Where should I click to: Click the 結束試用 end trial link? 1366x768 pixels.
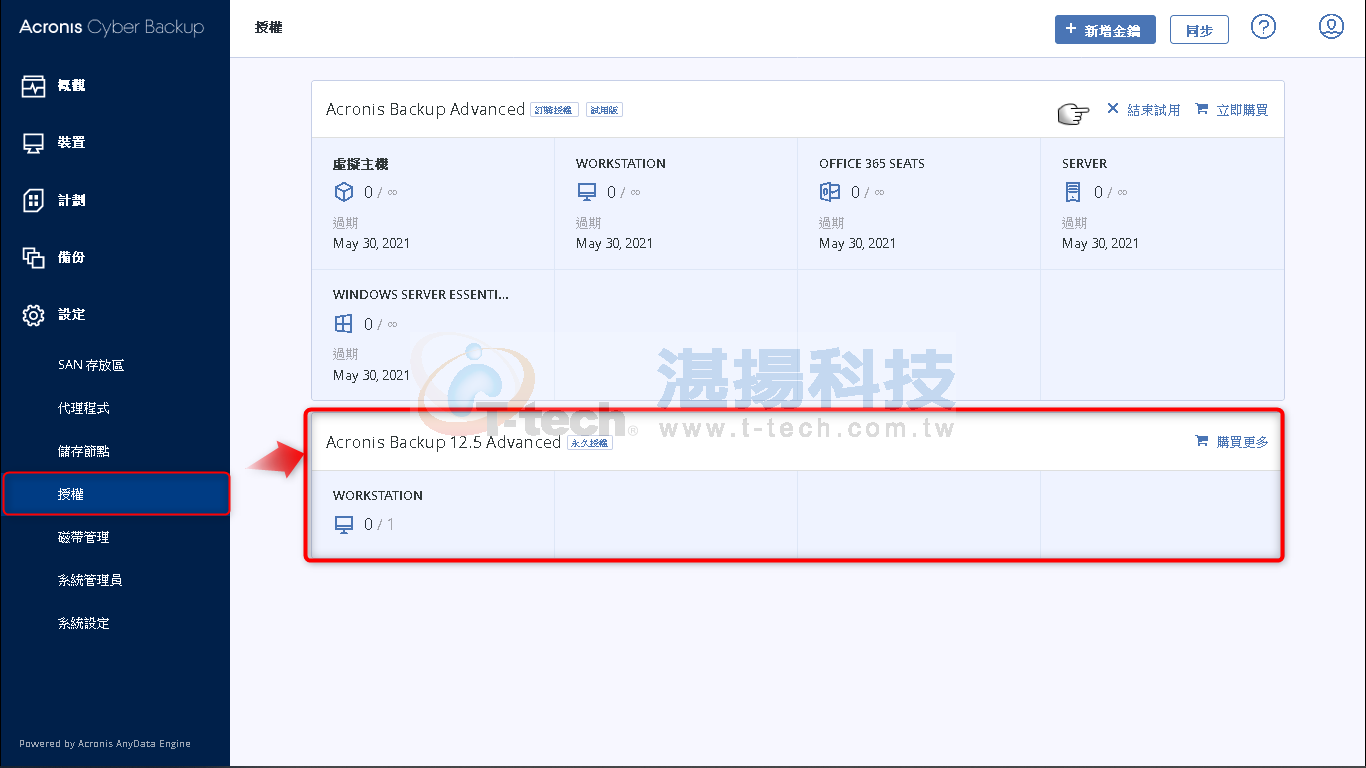click(1154, 110)
